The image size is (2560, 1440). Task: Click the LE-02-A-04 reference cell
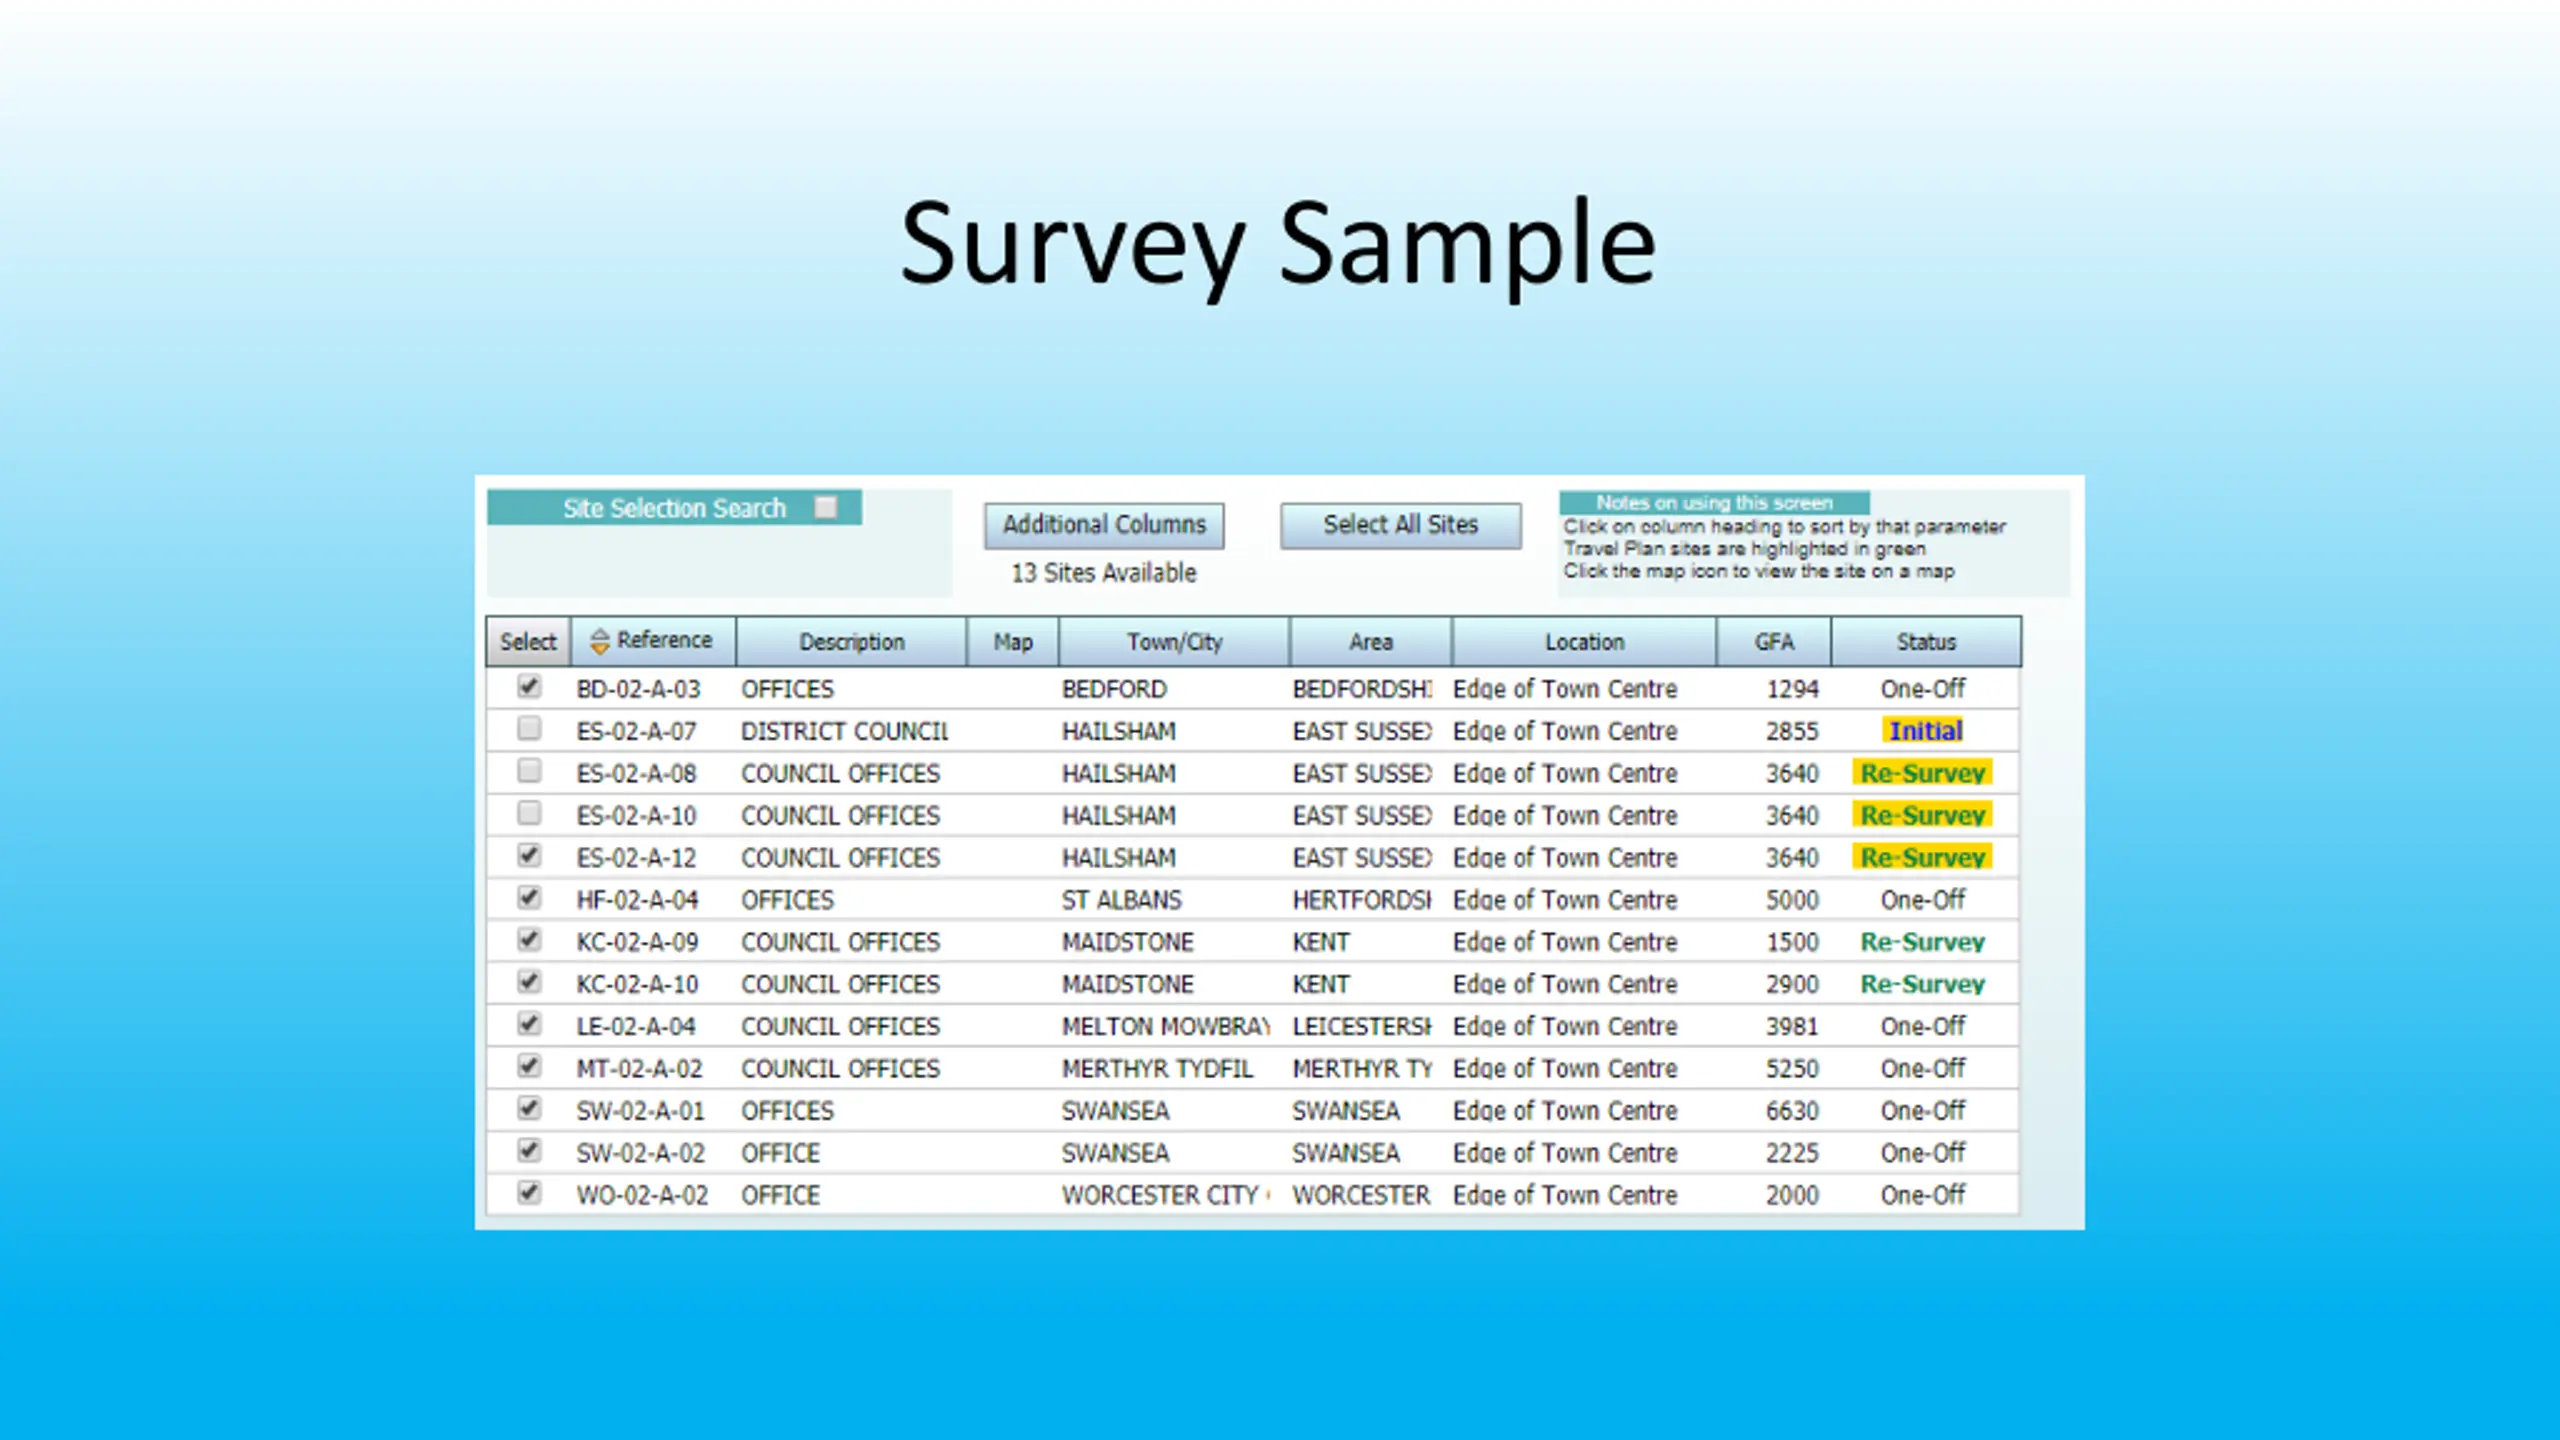636,1026
